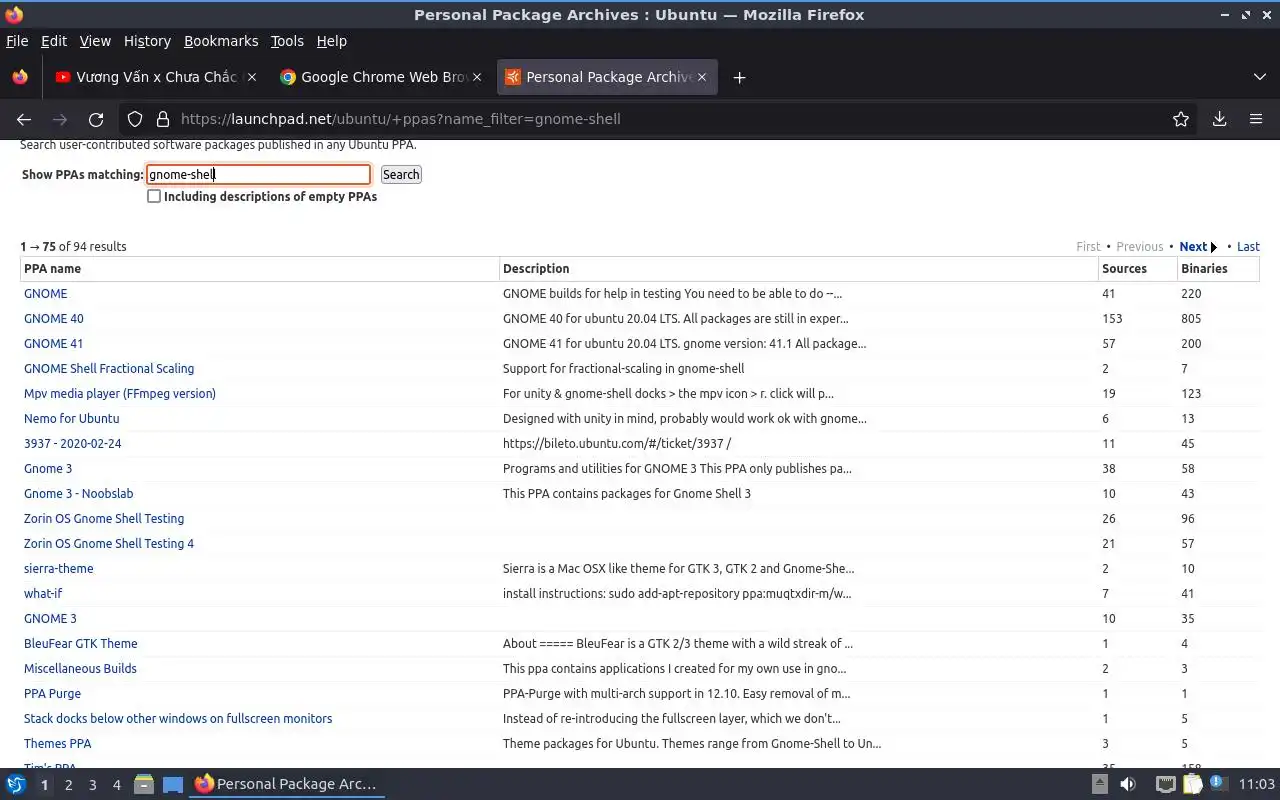1280x800 pixels.
Task: Reload the current Launchpad page
Action: [96, 119]
